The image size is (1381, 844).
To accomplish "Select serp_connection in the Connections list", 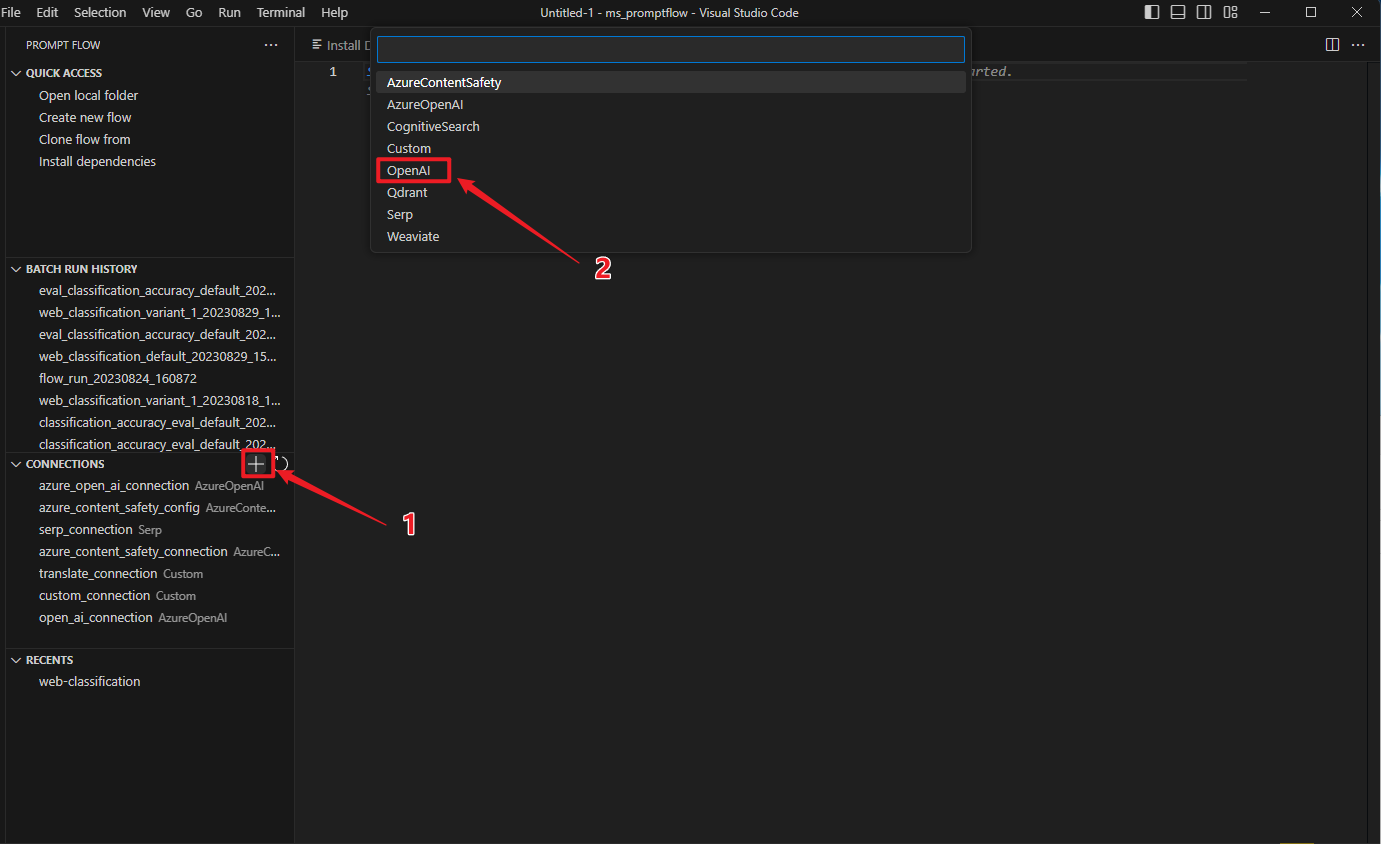I will pos(86,530).
